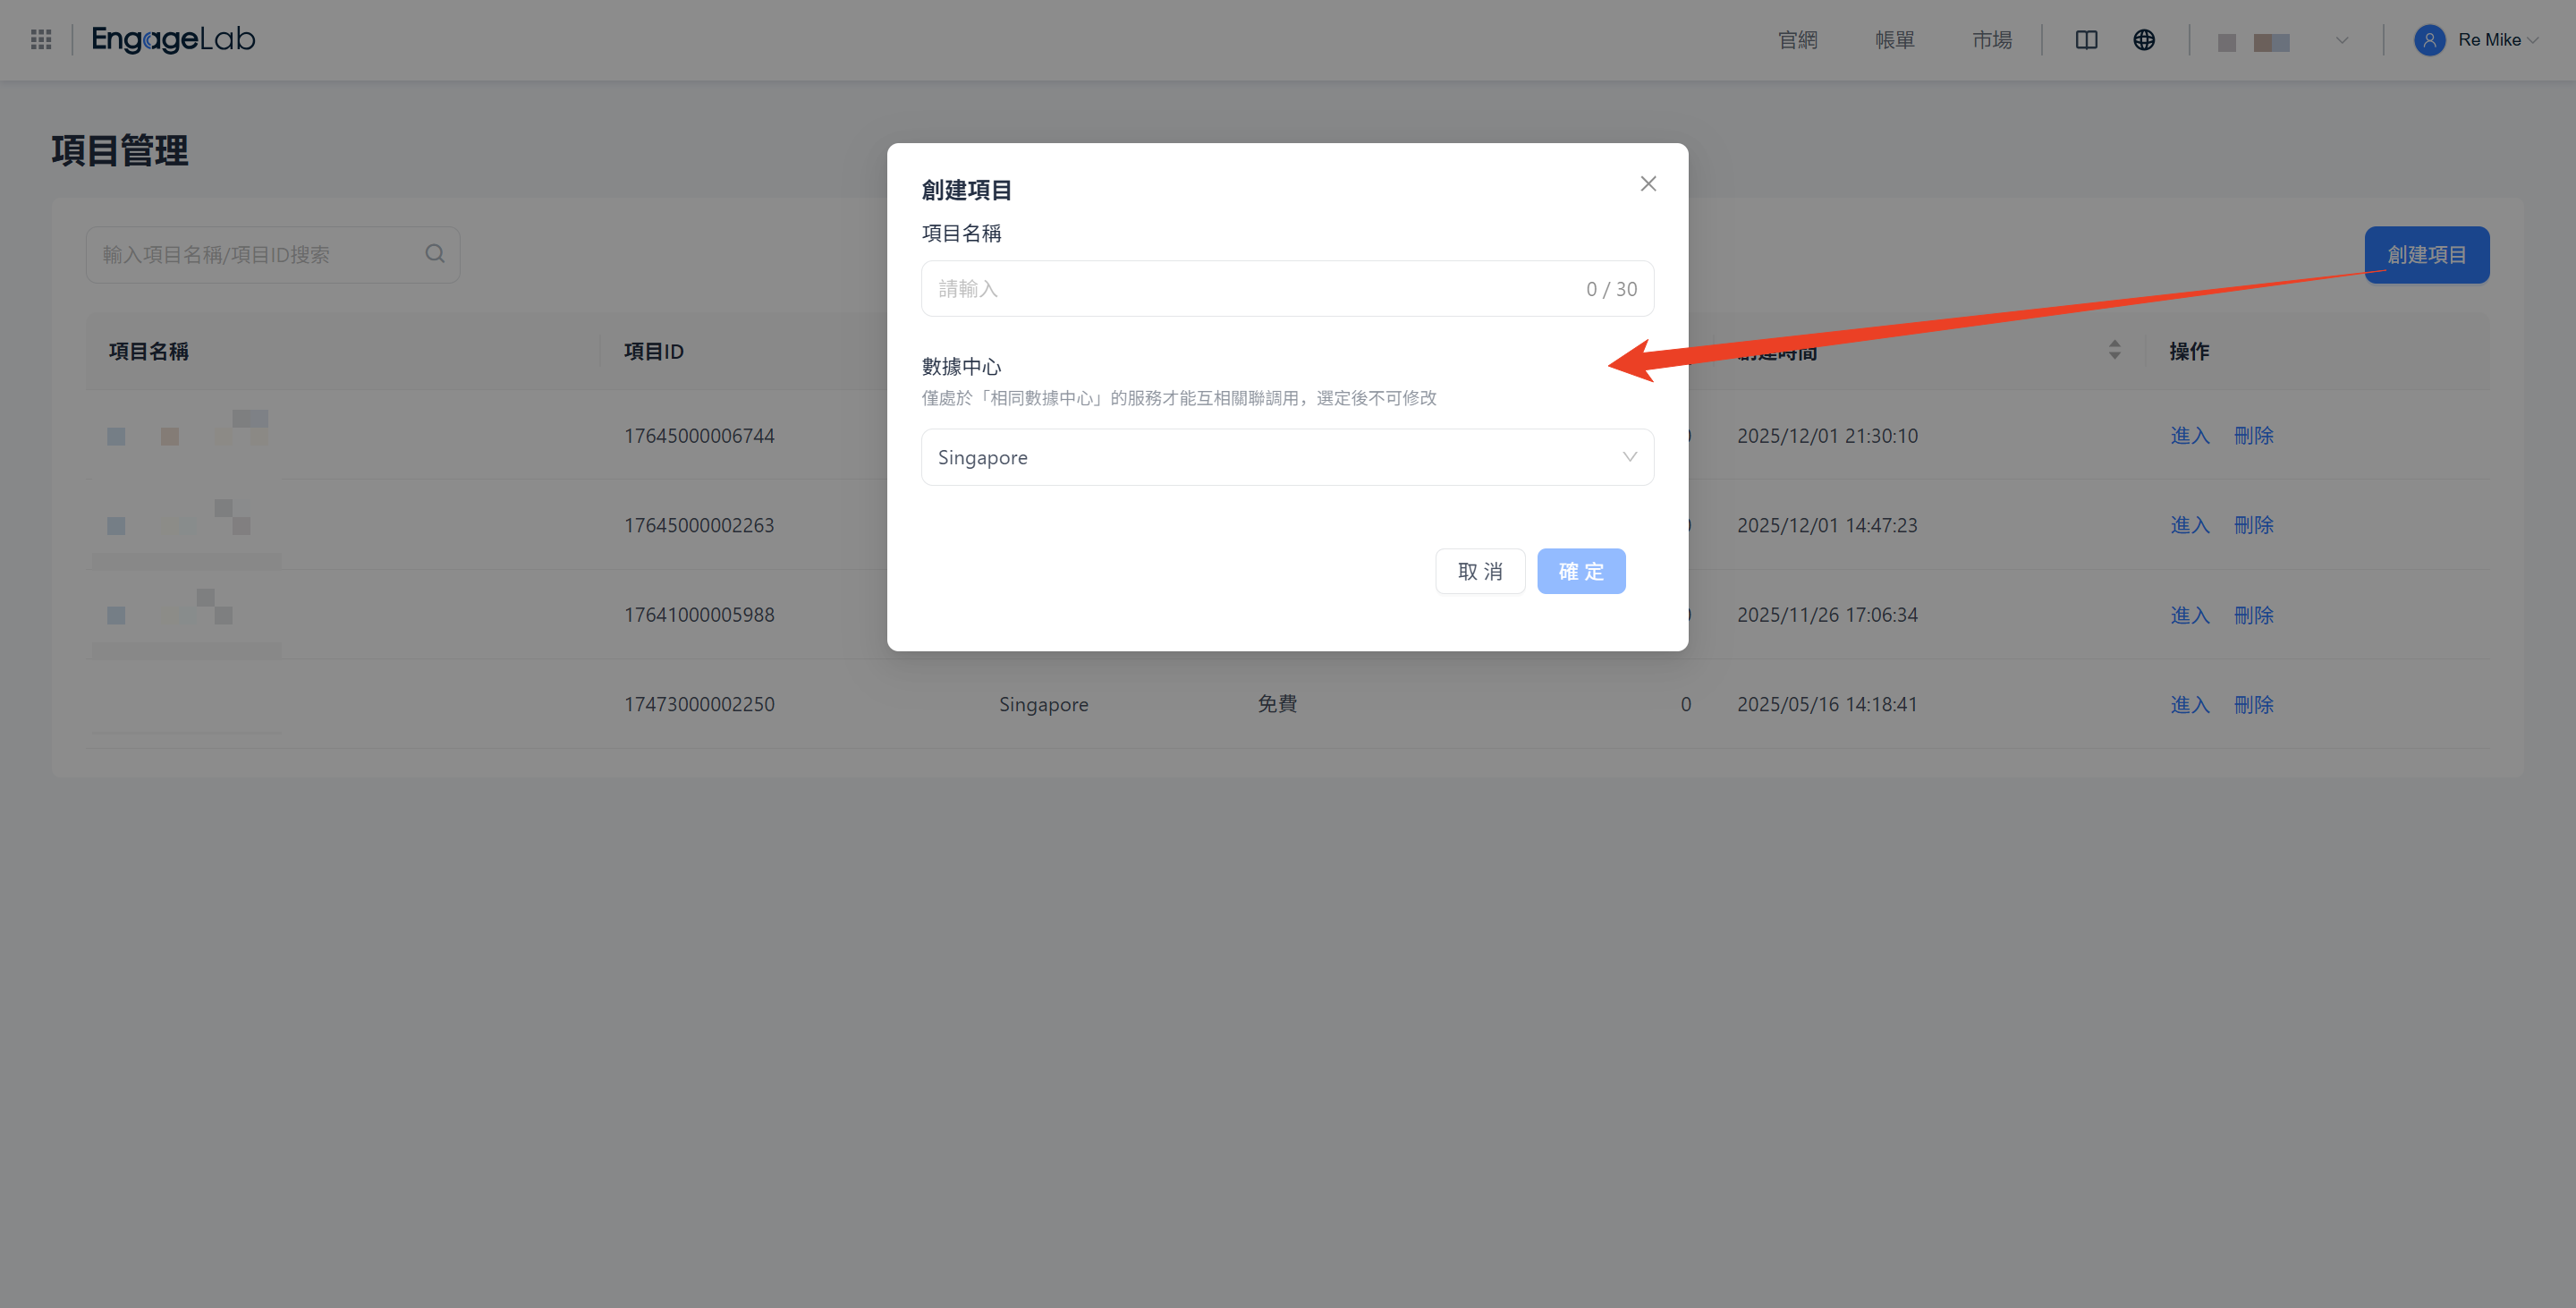Click the search magnifier icon
This screenshot has height=1308, width=2576.
coord(434,254)
